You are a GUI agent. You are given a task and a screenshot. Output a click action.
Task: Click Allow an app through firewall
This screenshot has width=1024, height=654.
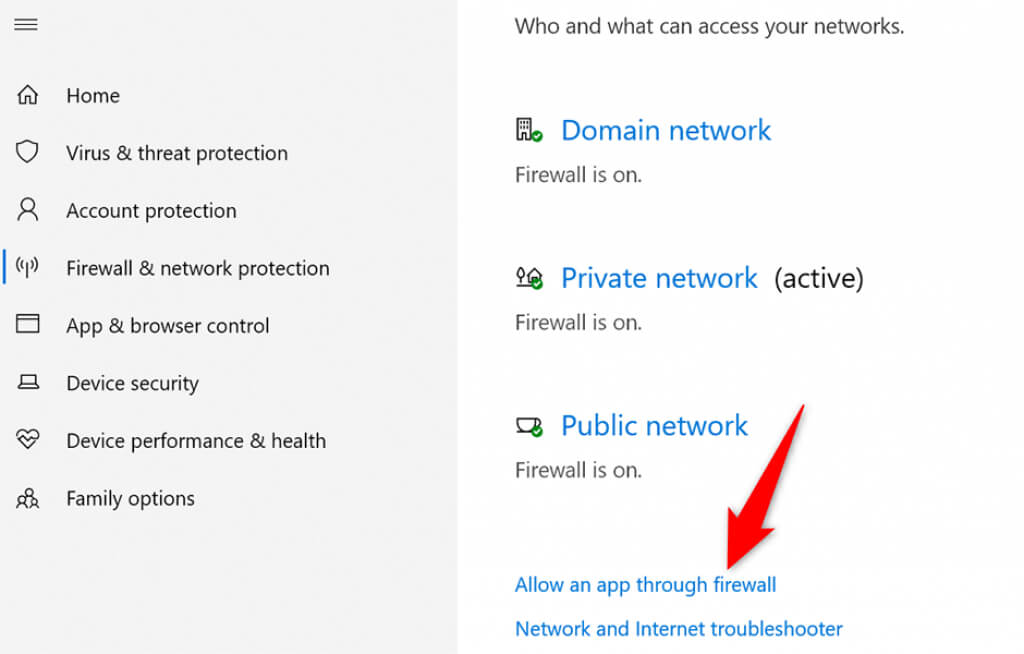pyautogui.click(x=645, y=585)
